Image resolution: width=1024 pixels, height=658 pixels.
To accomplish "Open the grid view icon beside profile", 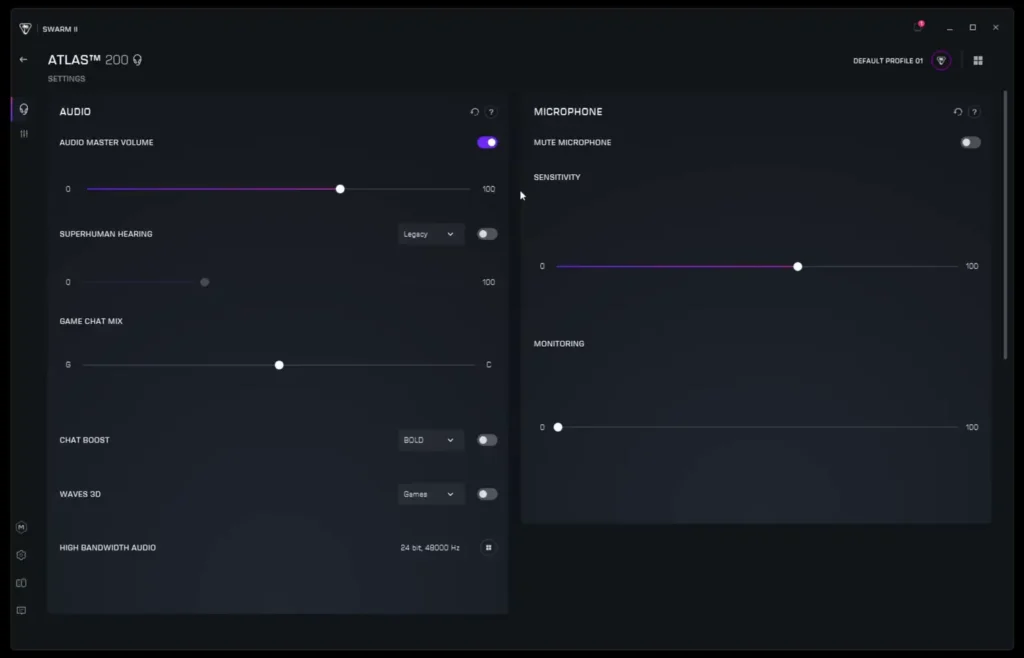I will click(978, 60).
